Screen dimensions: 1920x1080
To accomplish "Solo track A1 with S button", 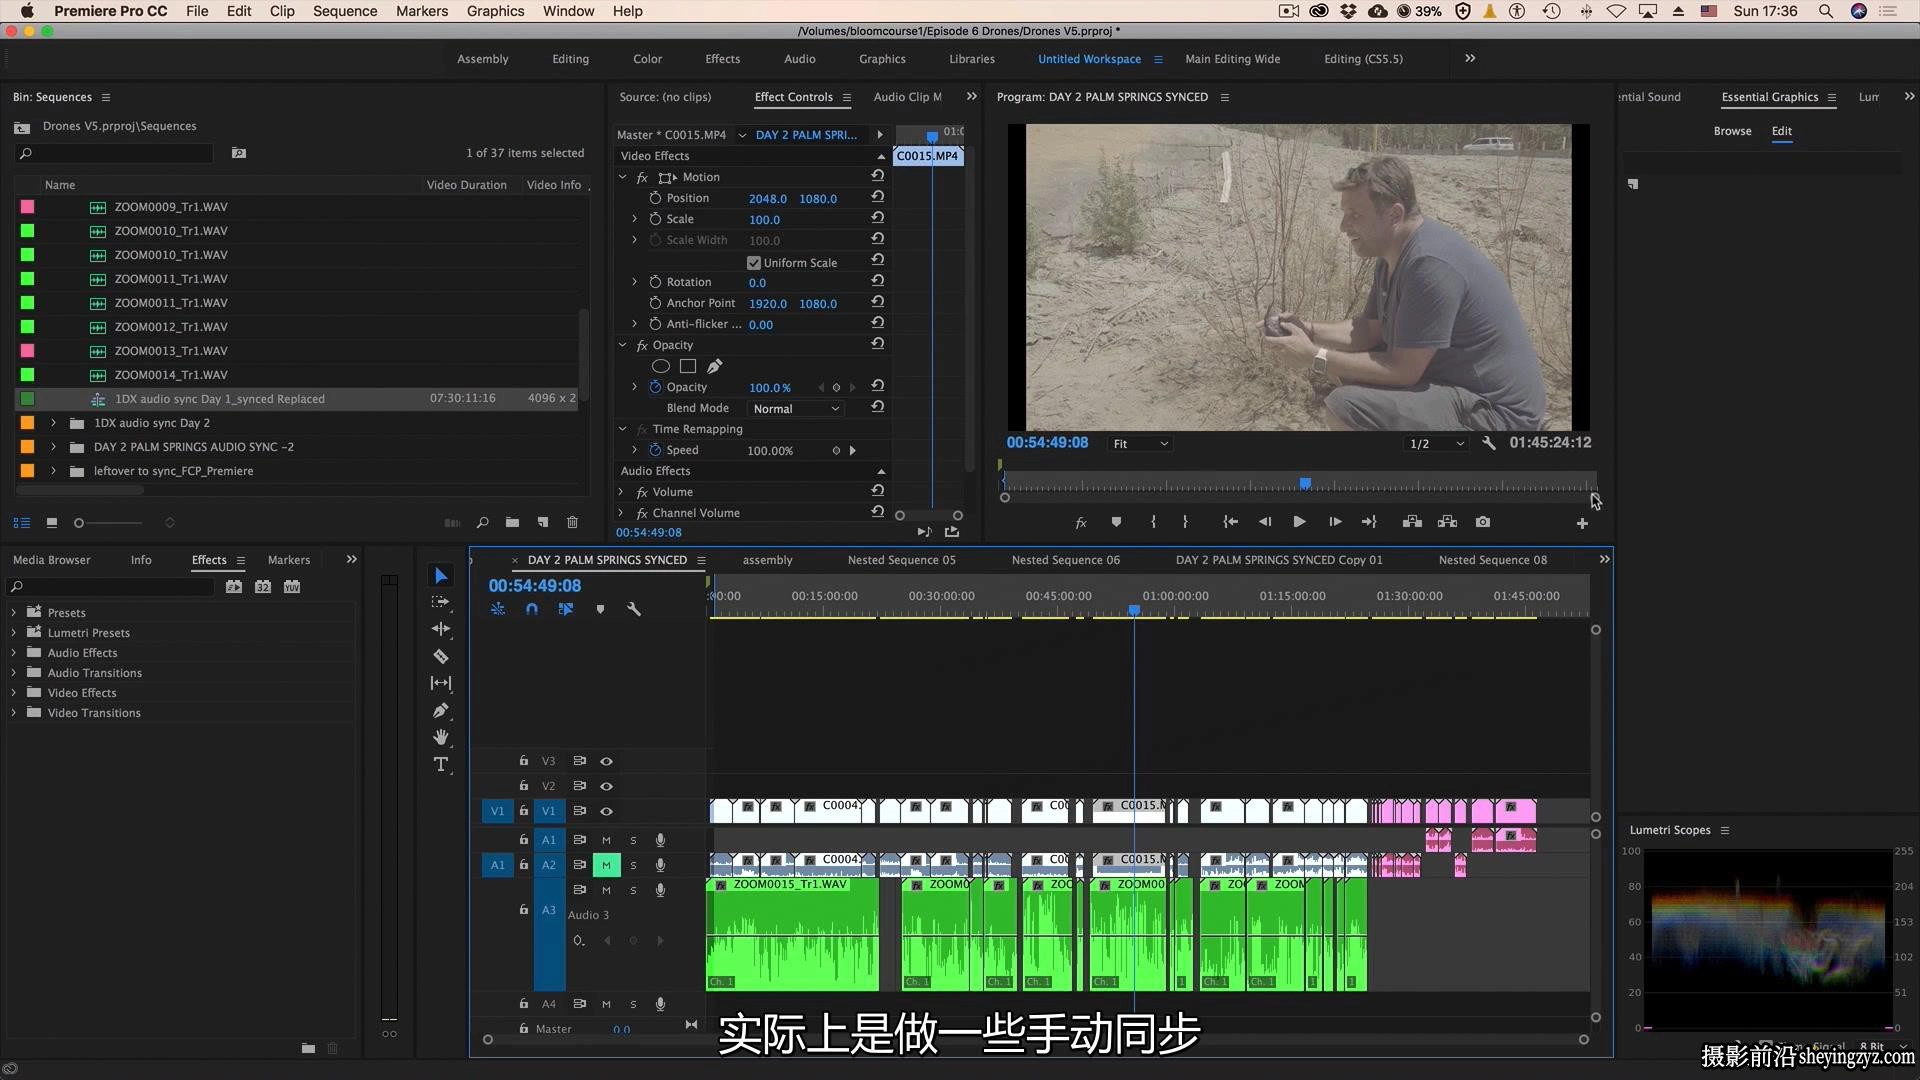I will coord(633,840).
